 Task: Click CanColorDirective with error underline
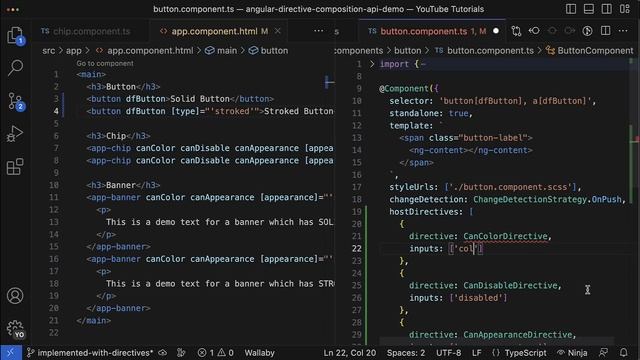coord(505,236)
